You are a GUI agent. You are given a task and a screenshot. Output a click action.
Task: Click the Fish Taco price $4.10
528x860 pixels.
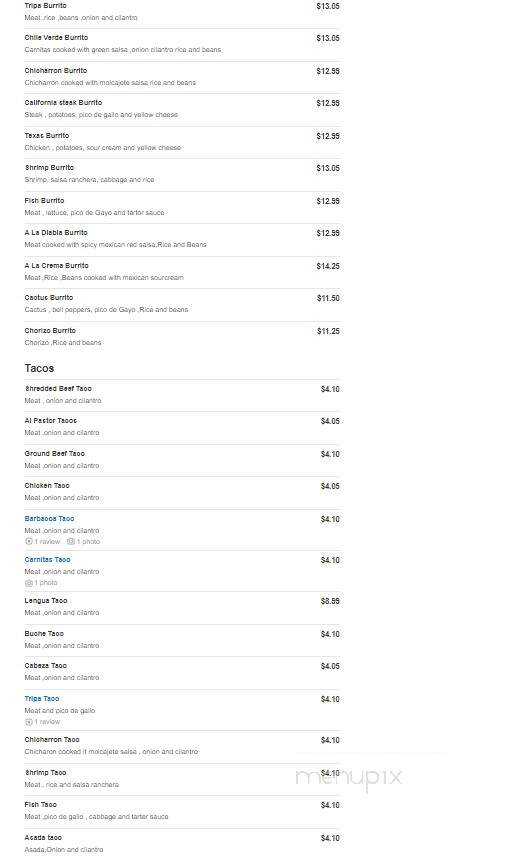tap(330, 805)
